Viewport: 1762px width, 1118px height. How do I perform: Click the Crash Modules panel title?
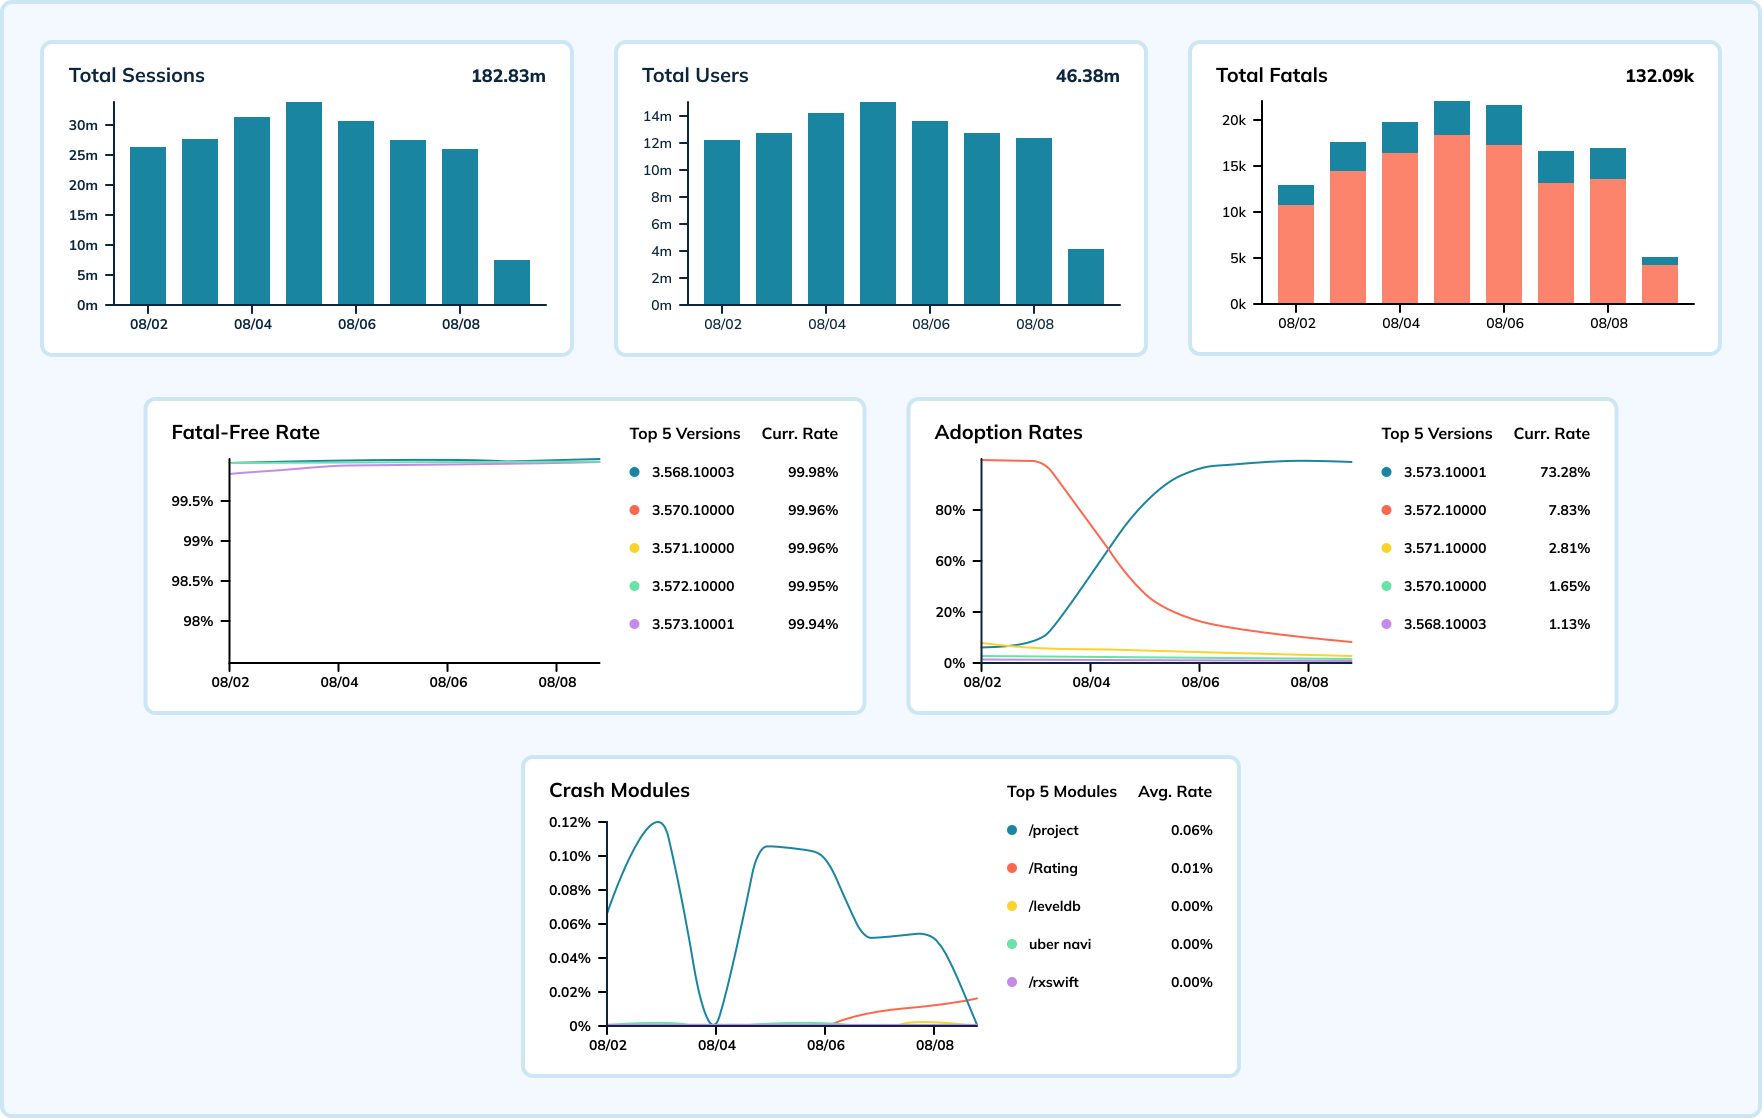click(x=619, y=790)
